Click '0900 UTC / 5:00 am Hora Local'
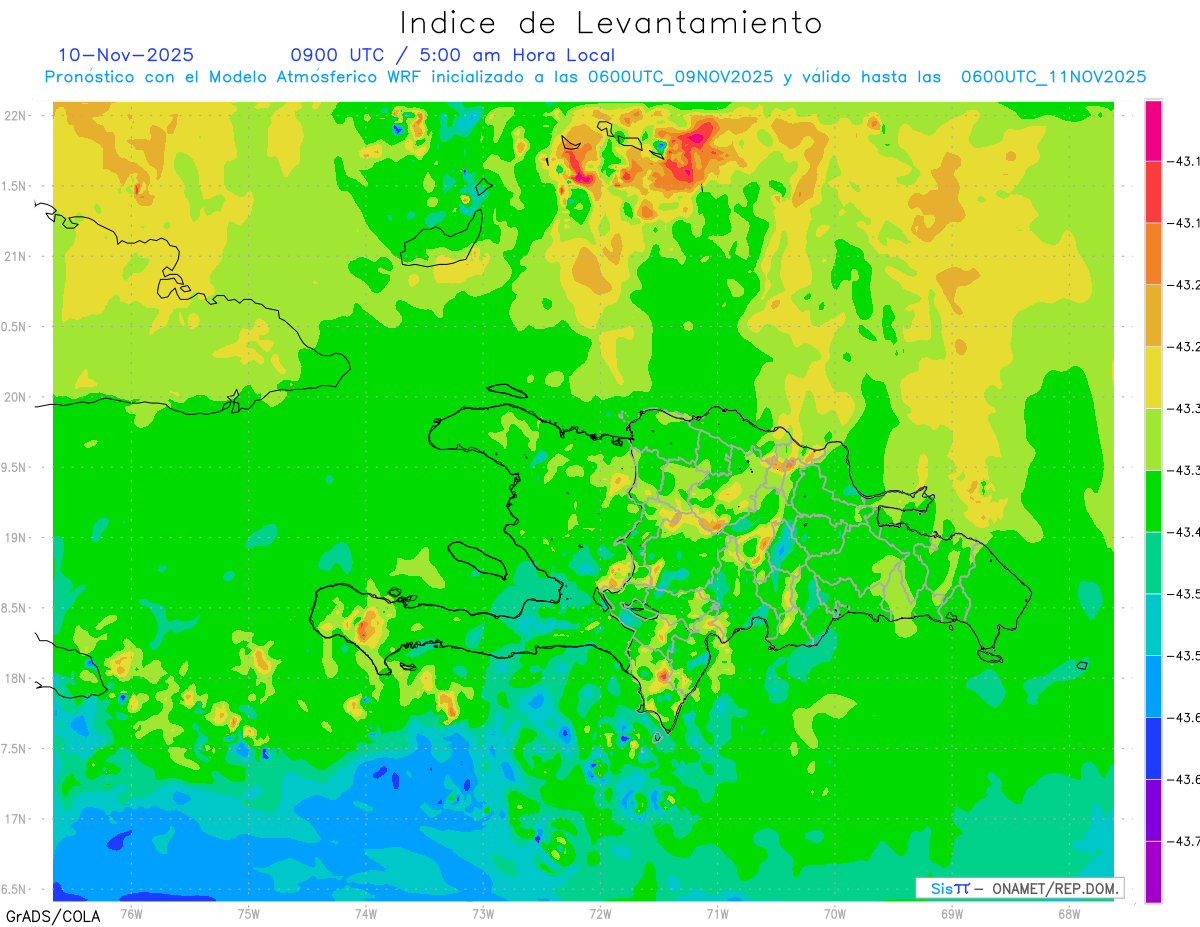The image size is (1200, 927). 452,55
